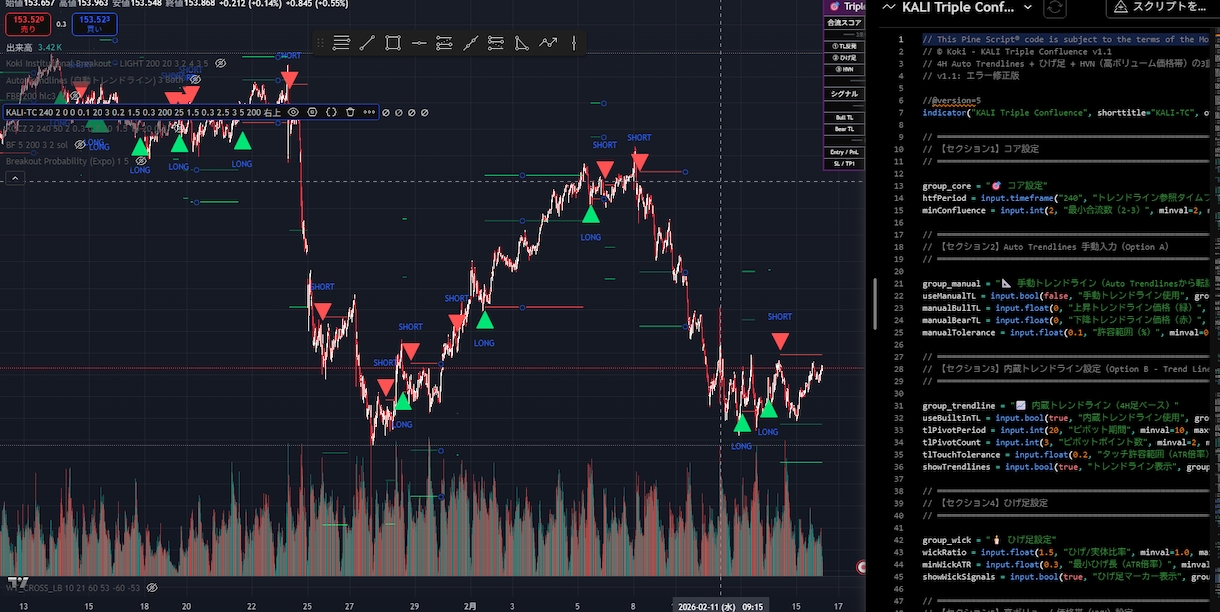Toggle KALI-TC indicator visibility eye

click(x=293, y=112)
